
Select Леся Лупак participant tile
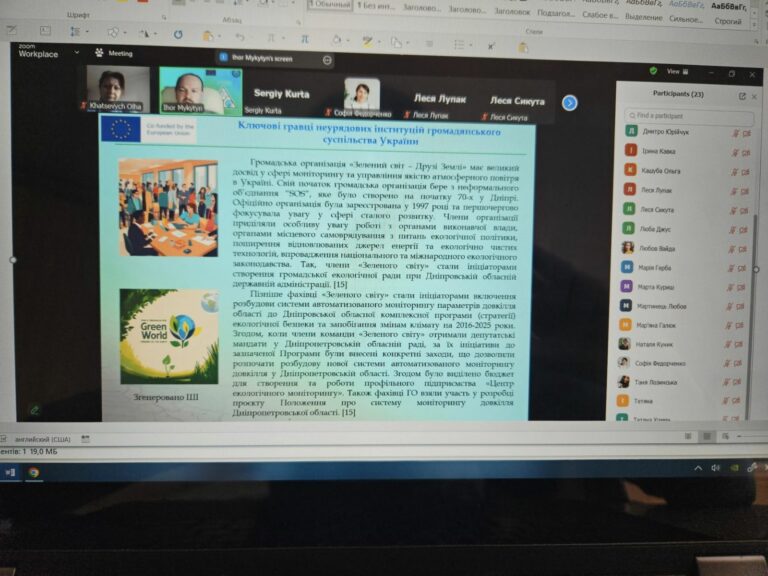439,100
